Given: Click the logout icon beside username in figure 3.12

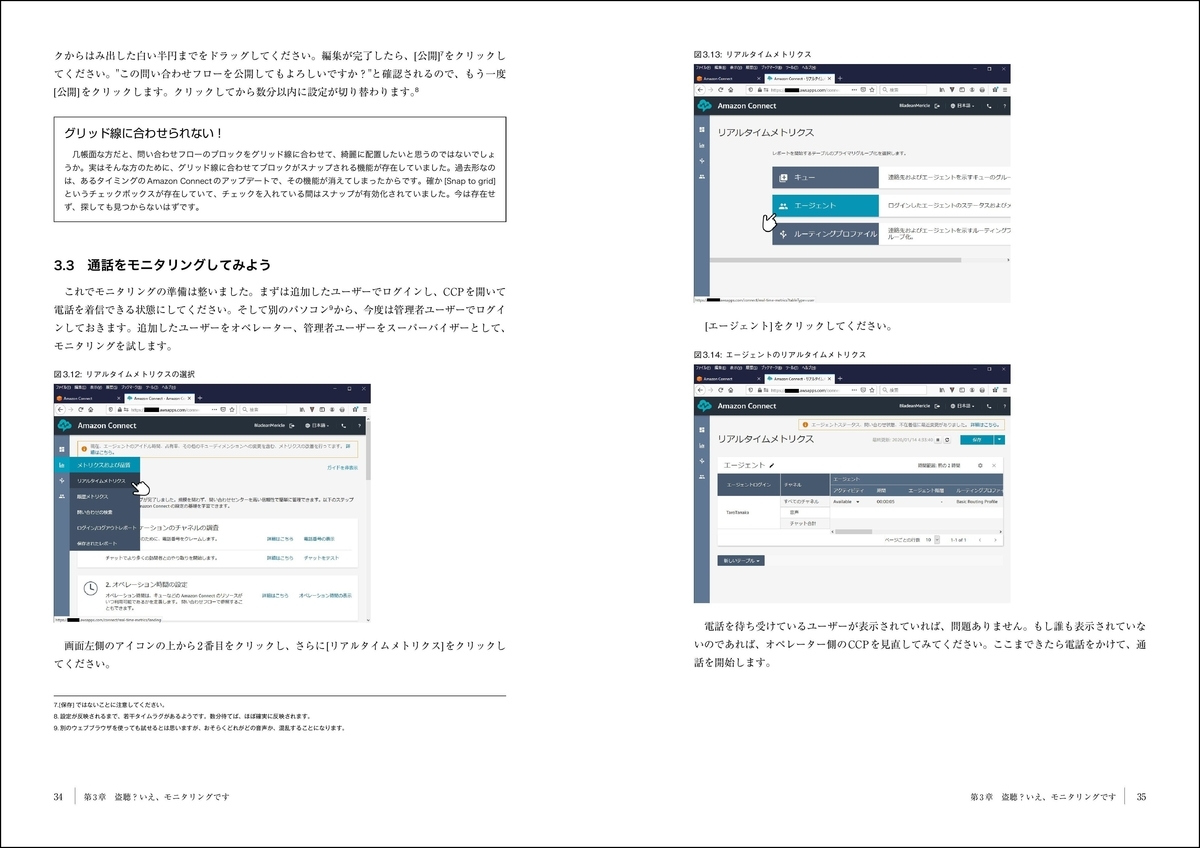Looking at the screenshot, I should [292, 425].
